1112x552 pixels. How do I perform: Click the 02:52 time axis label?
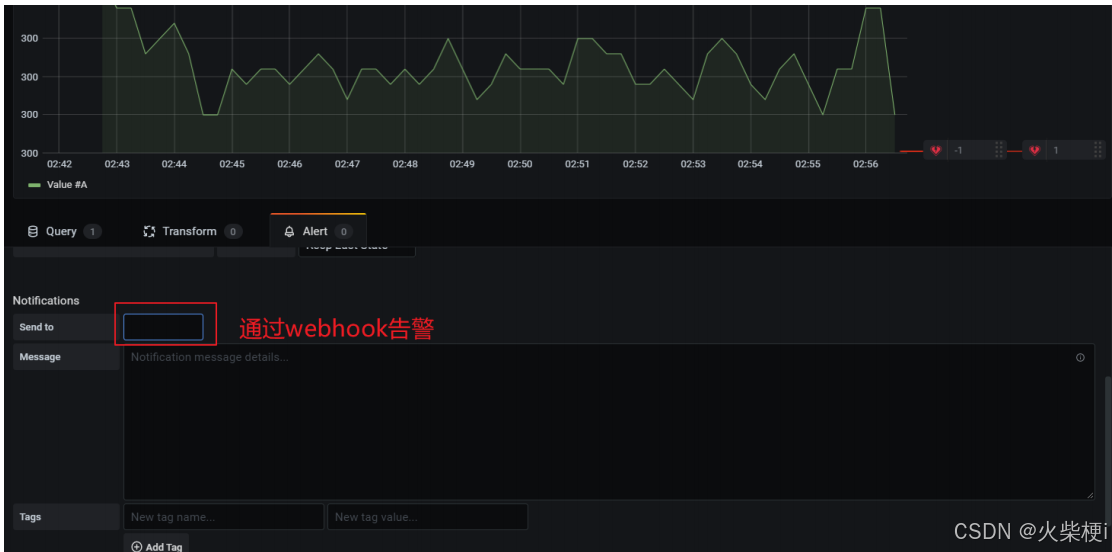635,164
